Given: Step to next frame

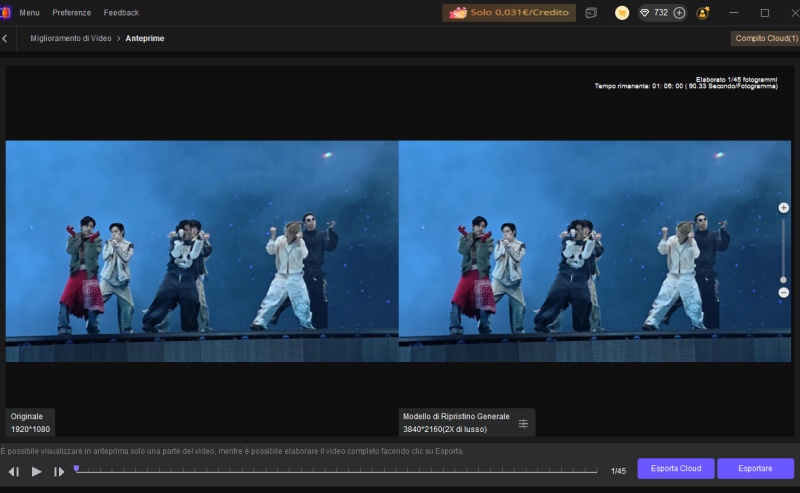Looking at the screenshot, I should (x=59, y=472).
